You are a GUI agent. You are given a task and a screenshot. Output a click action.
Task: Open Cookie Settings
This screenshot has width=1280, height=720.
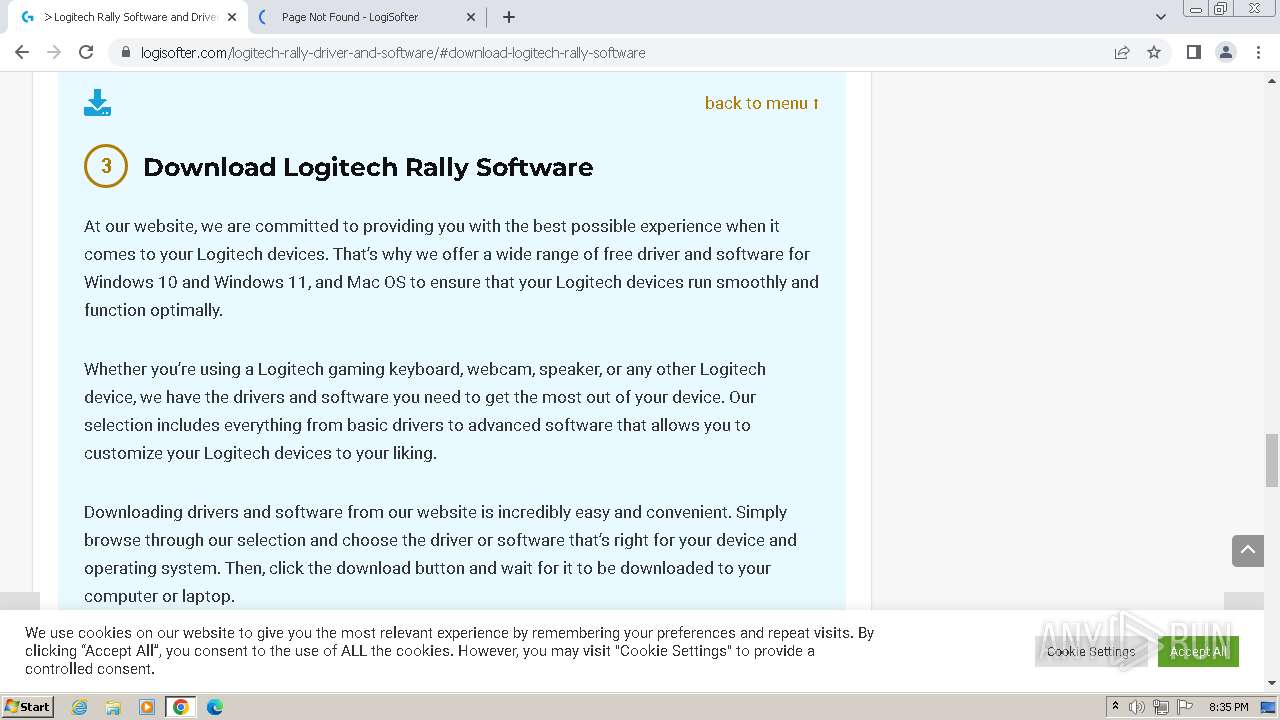click(x=1091, y=651)
